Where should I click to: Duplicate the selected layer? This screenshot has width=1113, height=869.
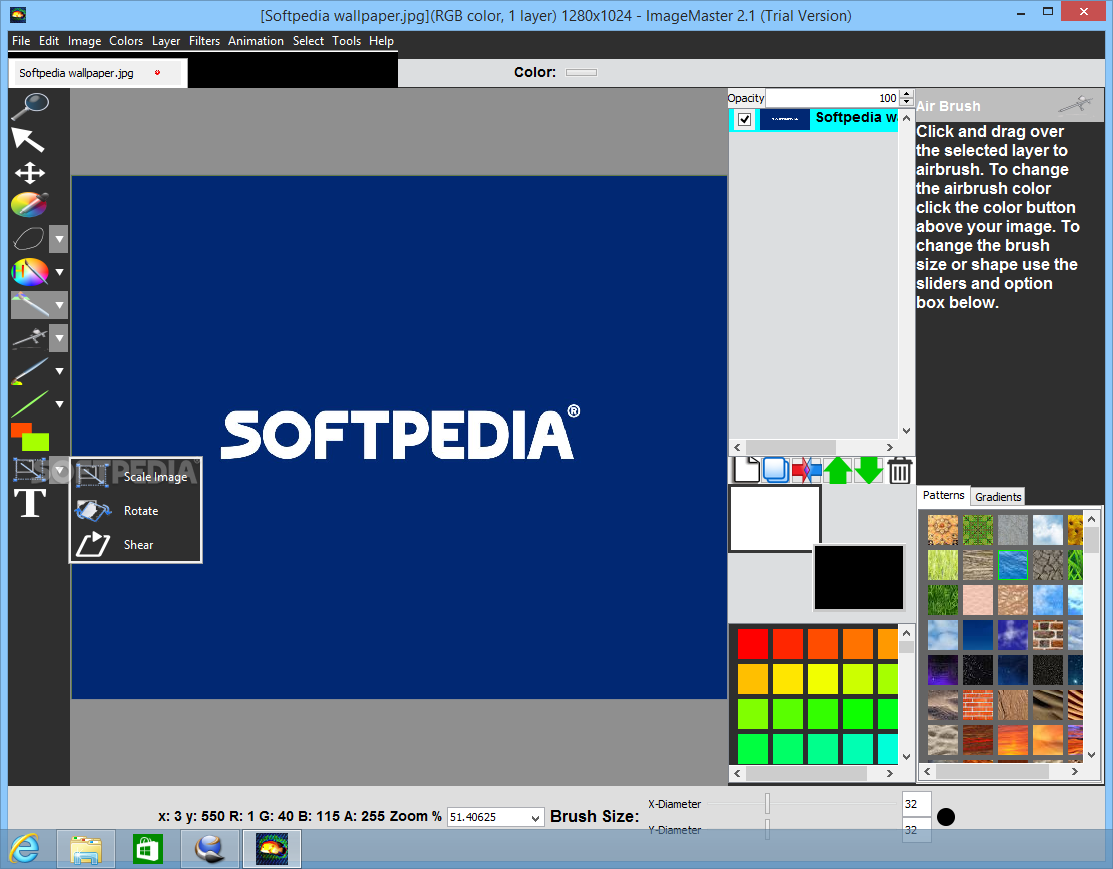[x=776, y=470]
